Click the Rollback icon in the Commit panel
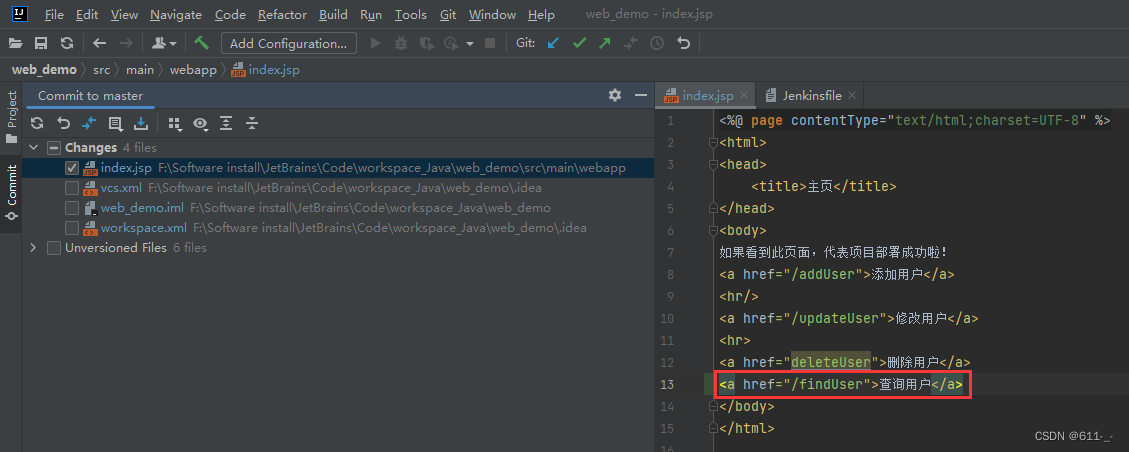 coord(63,124)
